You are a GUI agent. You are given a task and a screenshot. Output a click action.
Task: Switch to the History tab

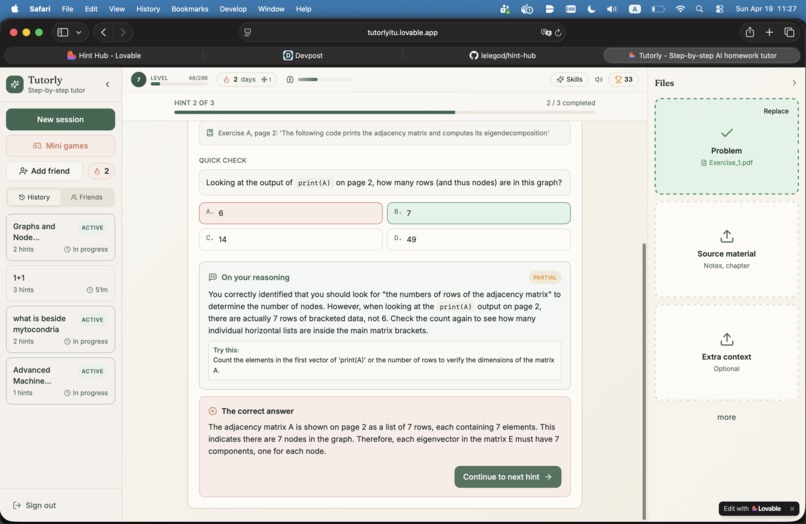pos(34,197)
